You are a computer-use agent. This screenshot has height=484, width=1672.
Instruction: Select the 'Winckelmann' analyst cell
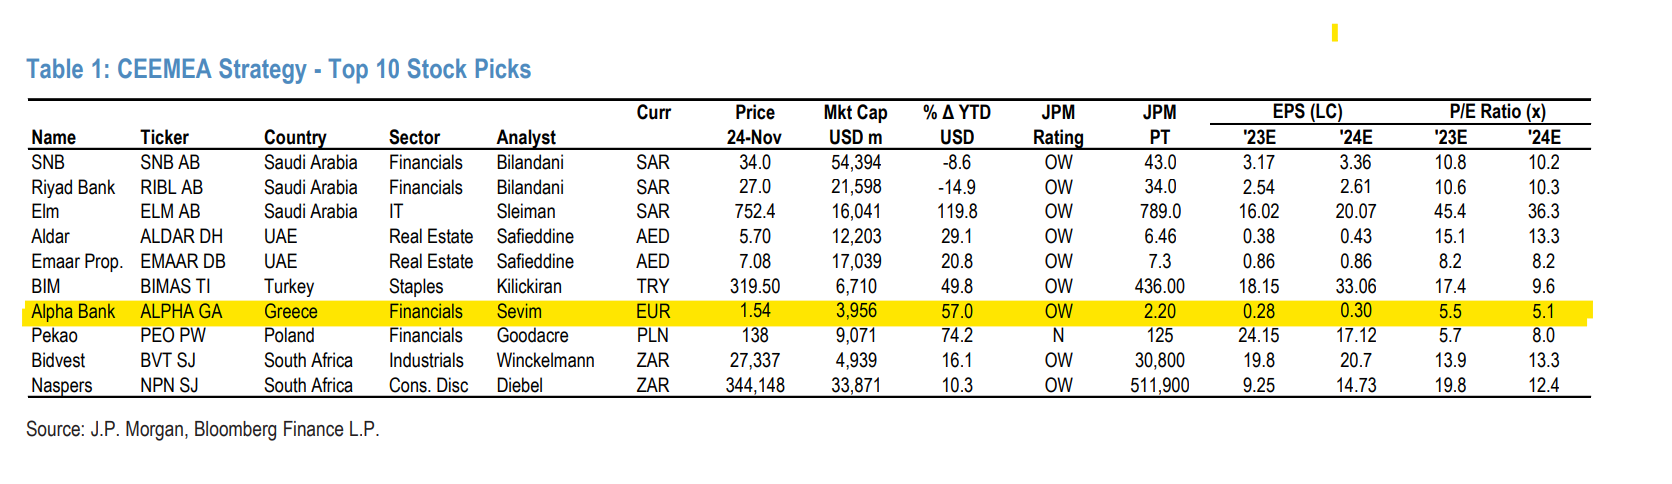pos(545,360)
